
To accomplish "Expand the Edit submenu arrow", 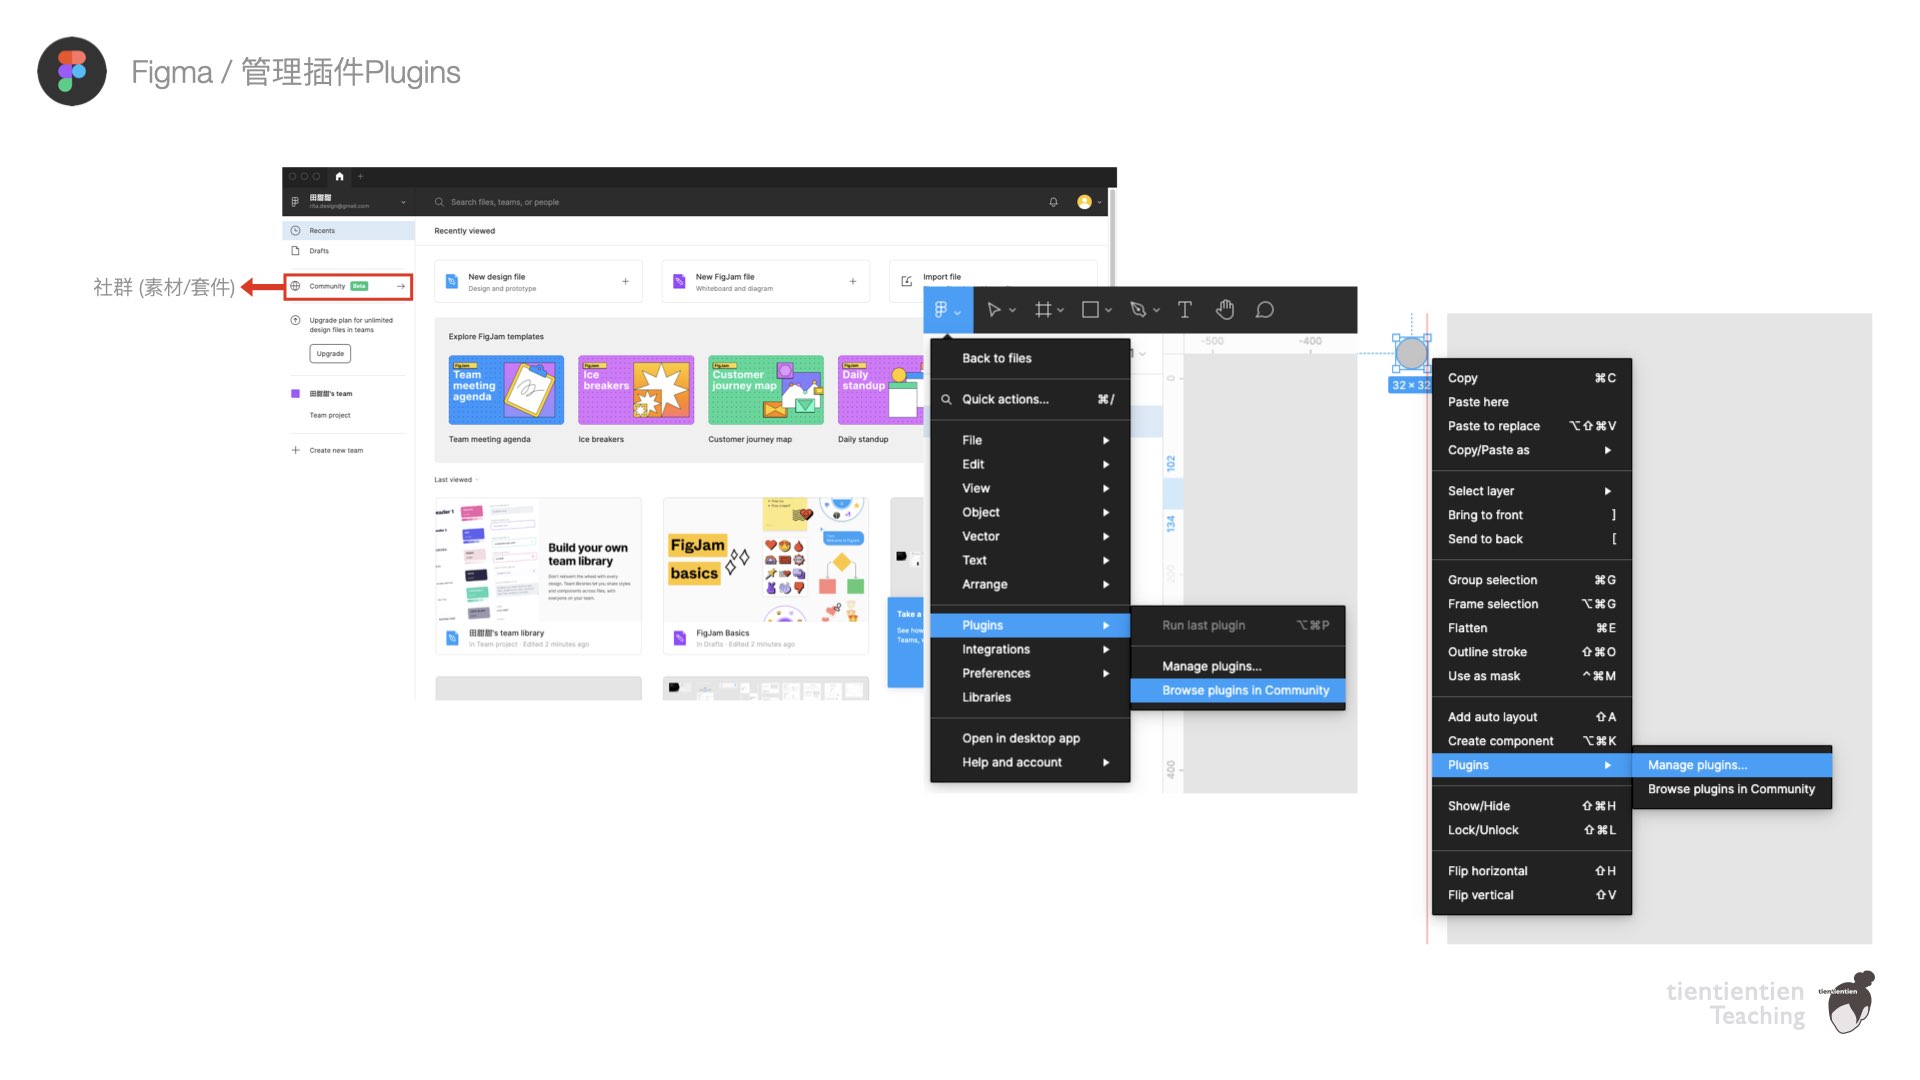I will [x=1106, y=464].
